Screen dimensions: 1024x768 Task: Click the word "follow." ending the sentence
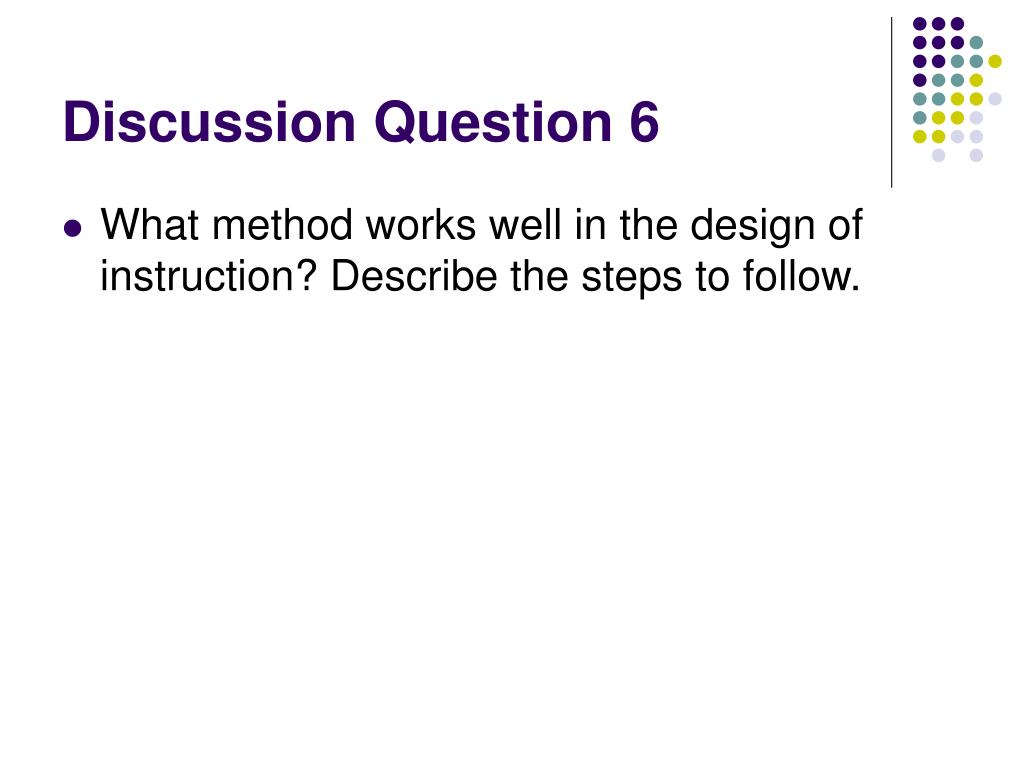coord(801,276)
